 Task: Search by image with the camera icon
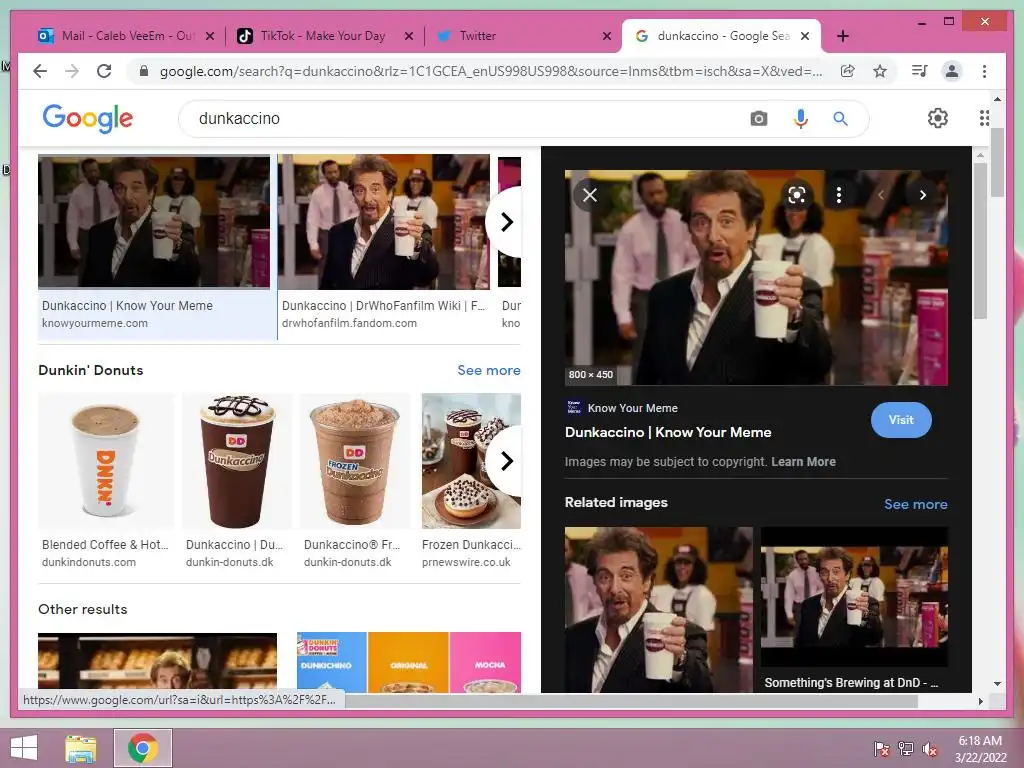coord(758,119)
